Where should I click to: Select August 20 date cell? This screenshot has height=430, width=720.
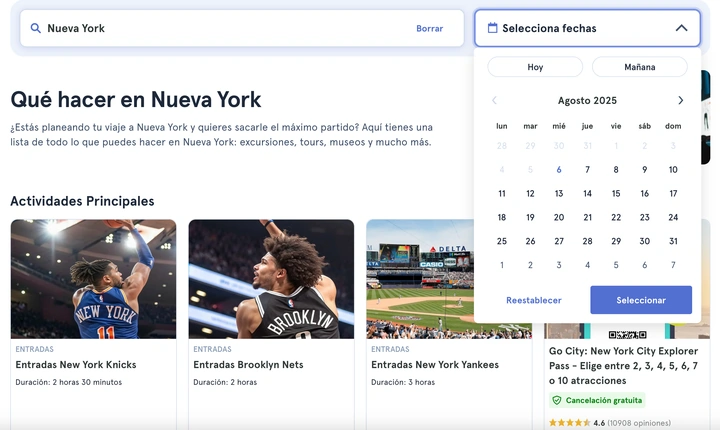[x=559, y=217]
